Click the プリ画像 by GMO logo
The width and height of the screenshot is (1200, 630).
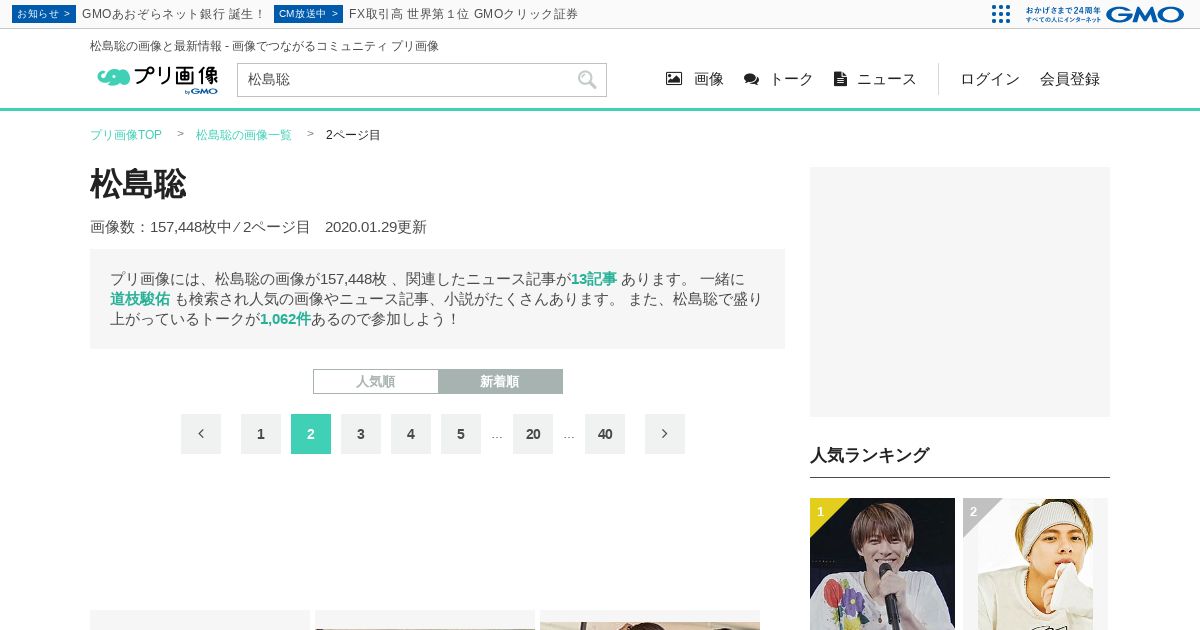pyautogui.click(x=157, y=80)
